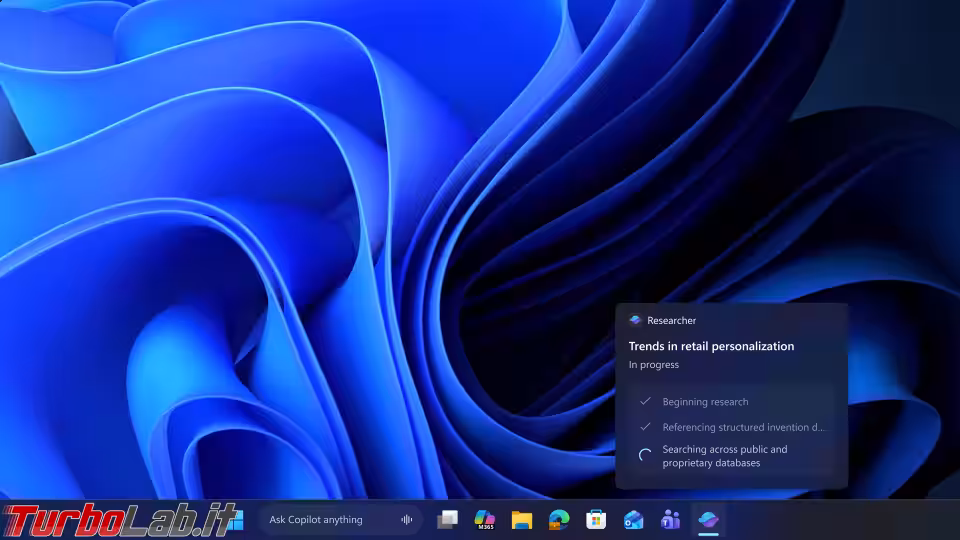The width and height of the screenshot is (960, 540).
Task: Click the Ask Copilot anything search box
Action: (340, 520)
